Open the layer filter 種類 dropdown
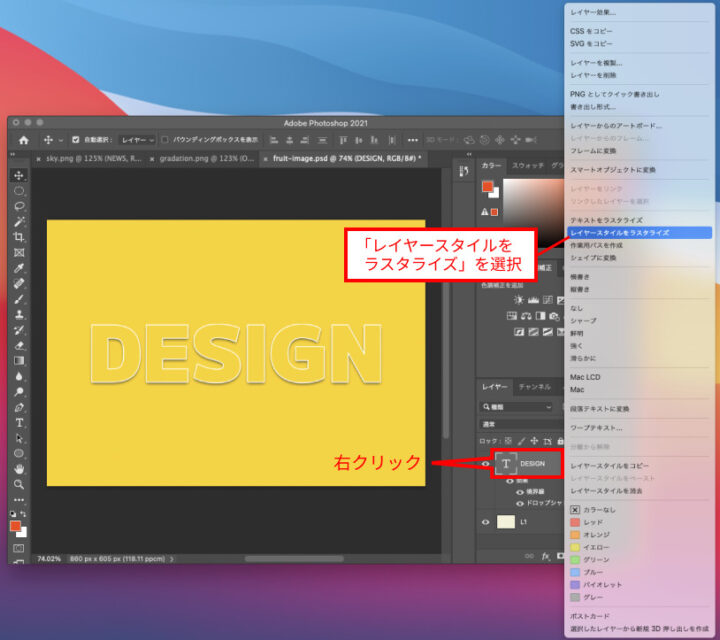 517,407
